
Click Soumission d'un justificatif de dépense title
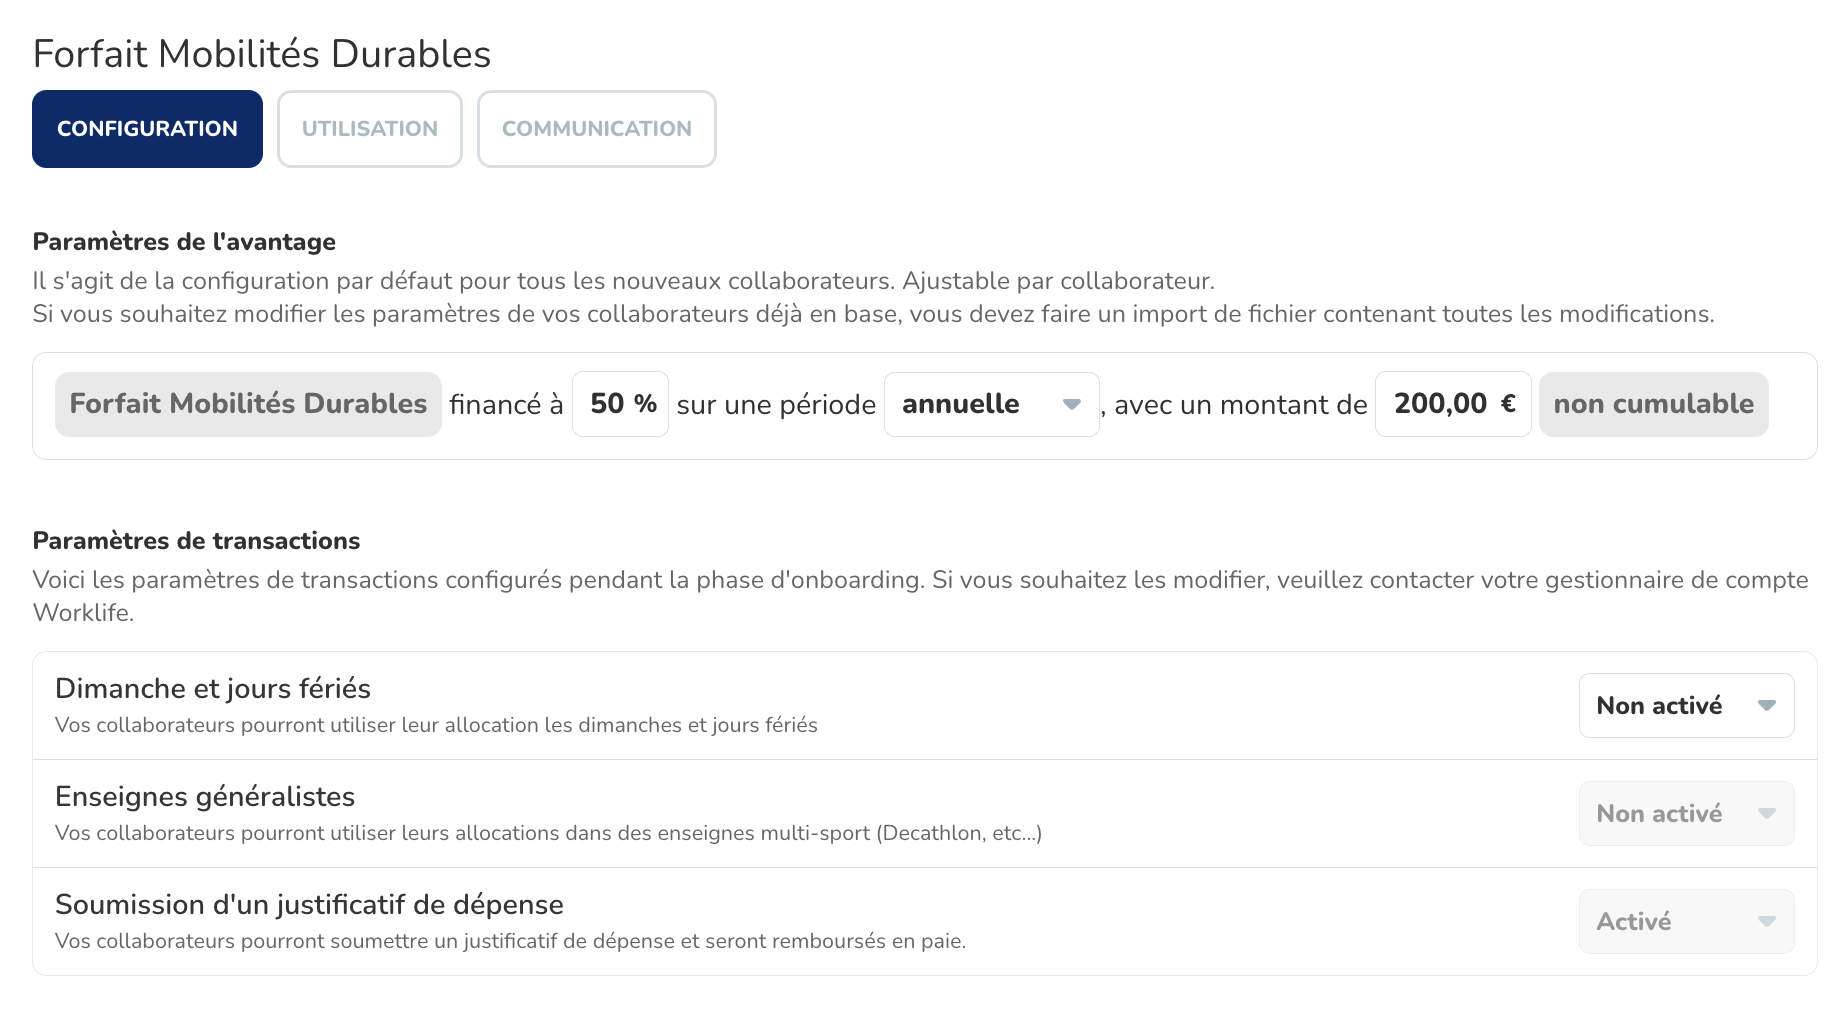tap(309, 905)
